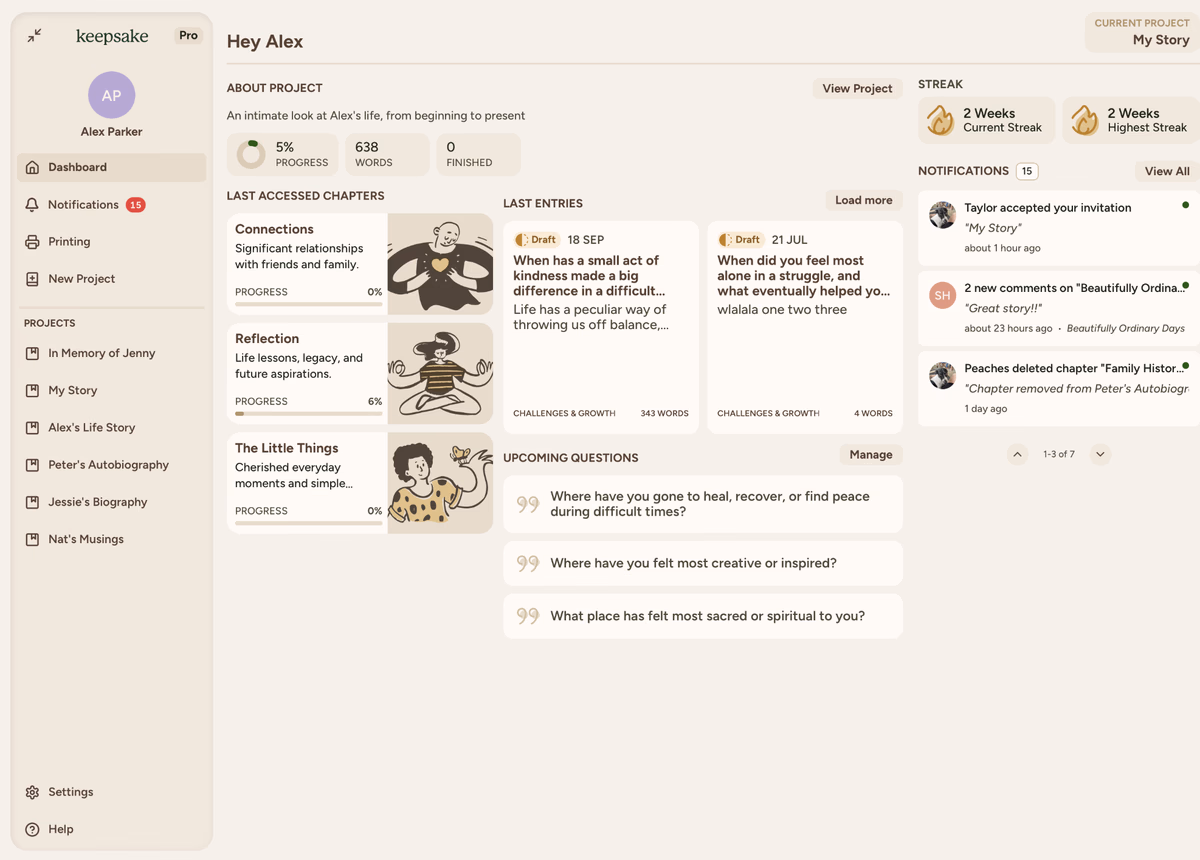The width and height of the screenshot is (1200, 860).
Task: Click the Notifications bell icon in sidebar
Action: pyautogui.click(x=32, y=205)
